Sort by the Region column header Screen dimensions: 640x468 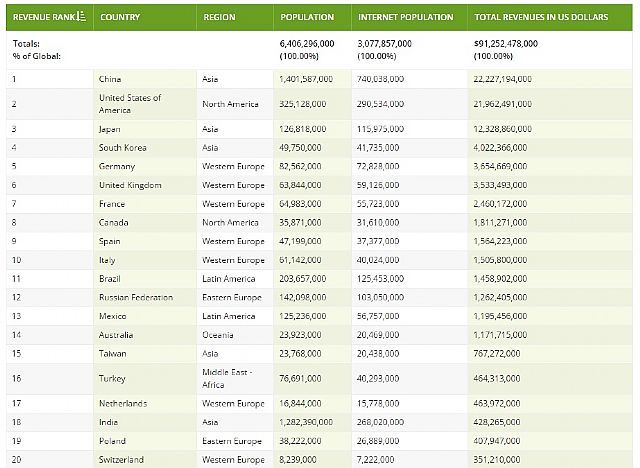click(219, 17)
